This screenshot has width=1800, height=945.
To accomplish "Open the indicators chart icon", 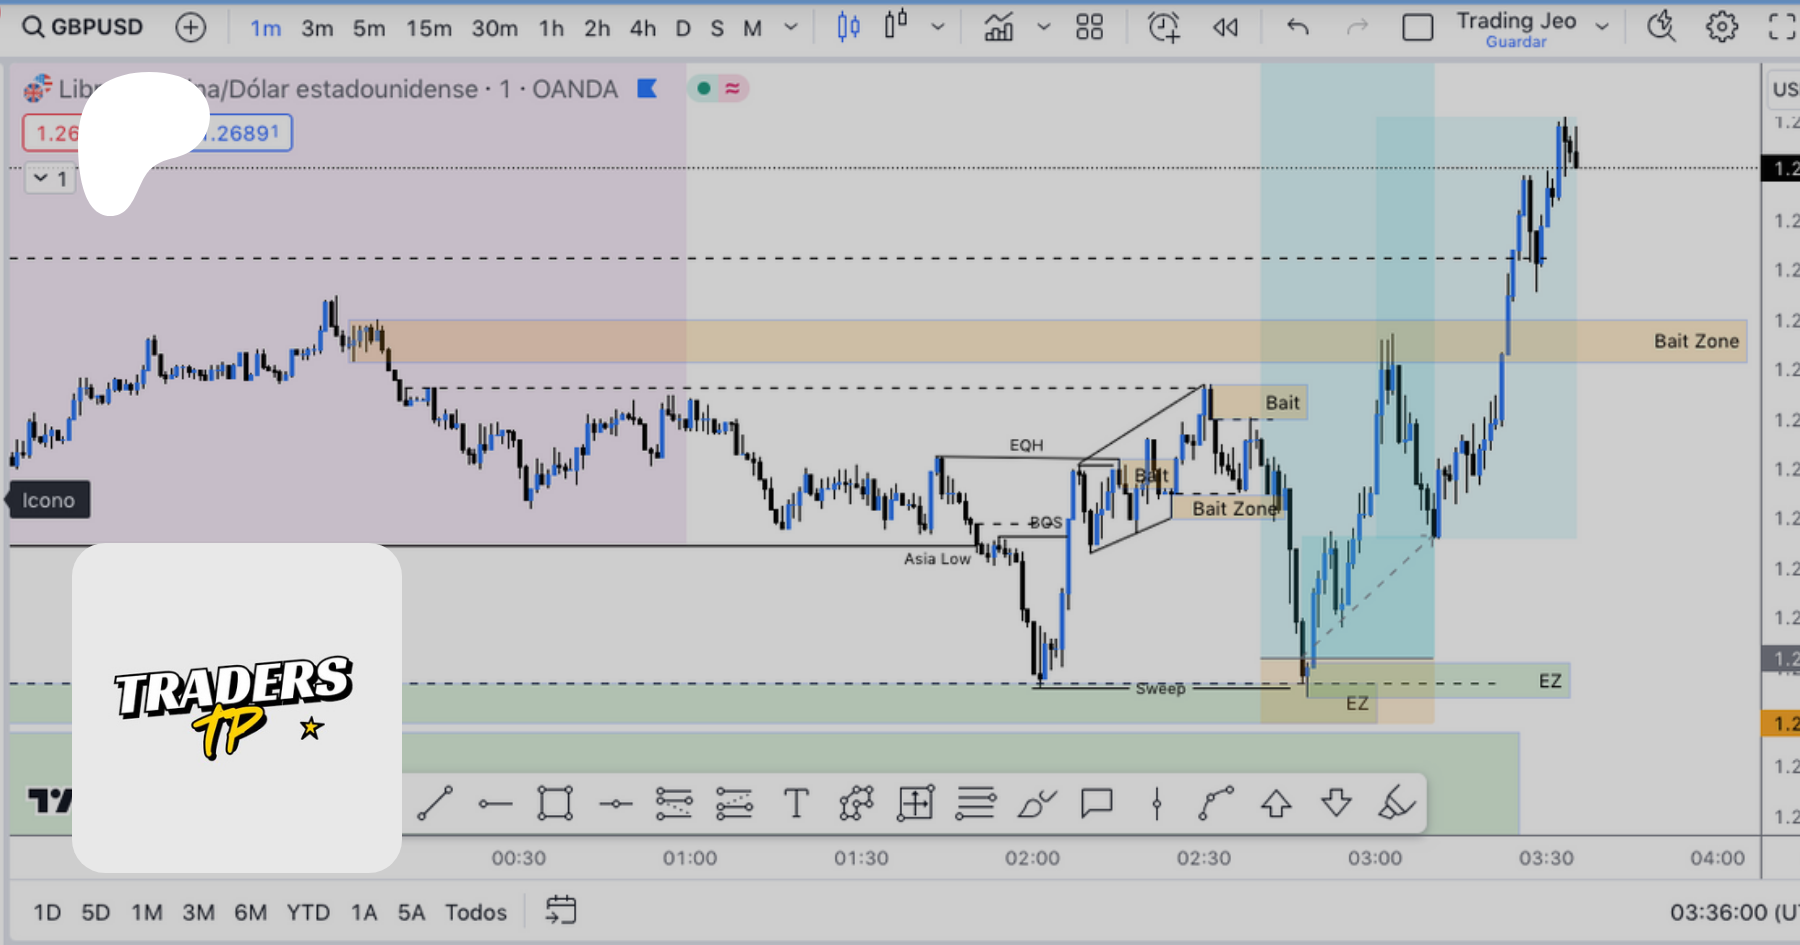I will [998, 27].
